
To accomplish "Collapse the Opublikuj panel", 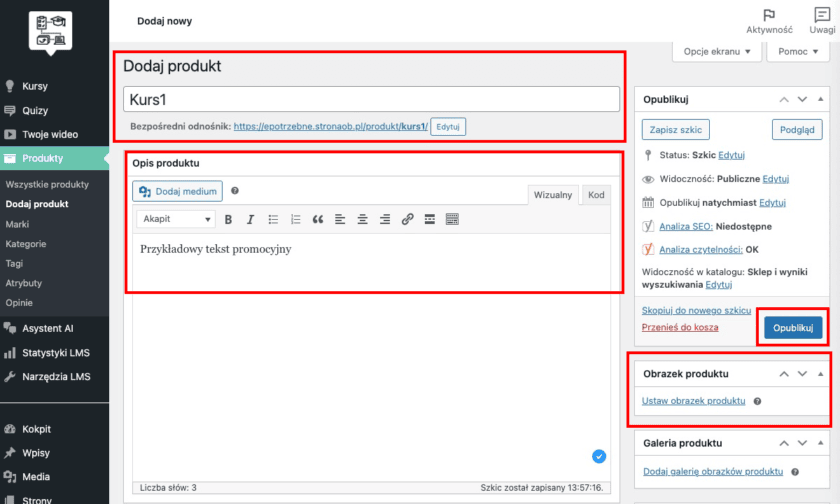I will click(x=820, y=99).
